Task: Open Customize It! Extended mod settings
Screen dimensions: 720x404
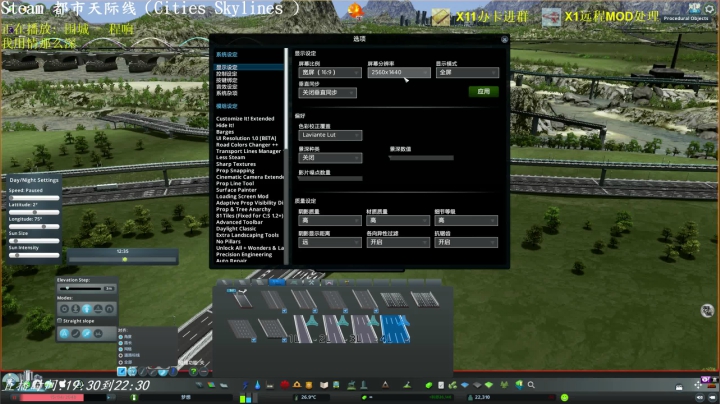Action: tap(245, 118)
